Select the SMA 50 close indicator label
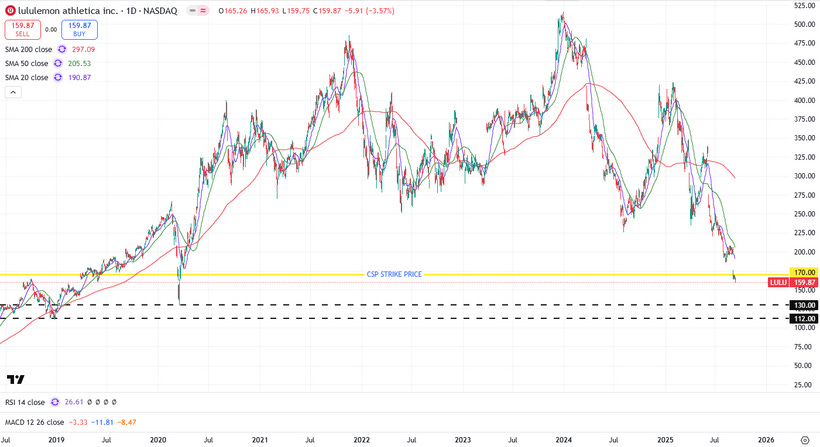The image size is (820, 447). [26, 63]
